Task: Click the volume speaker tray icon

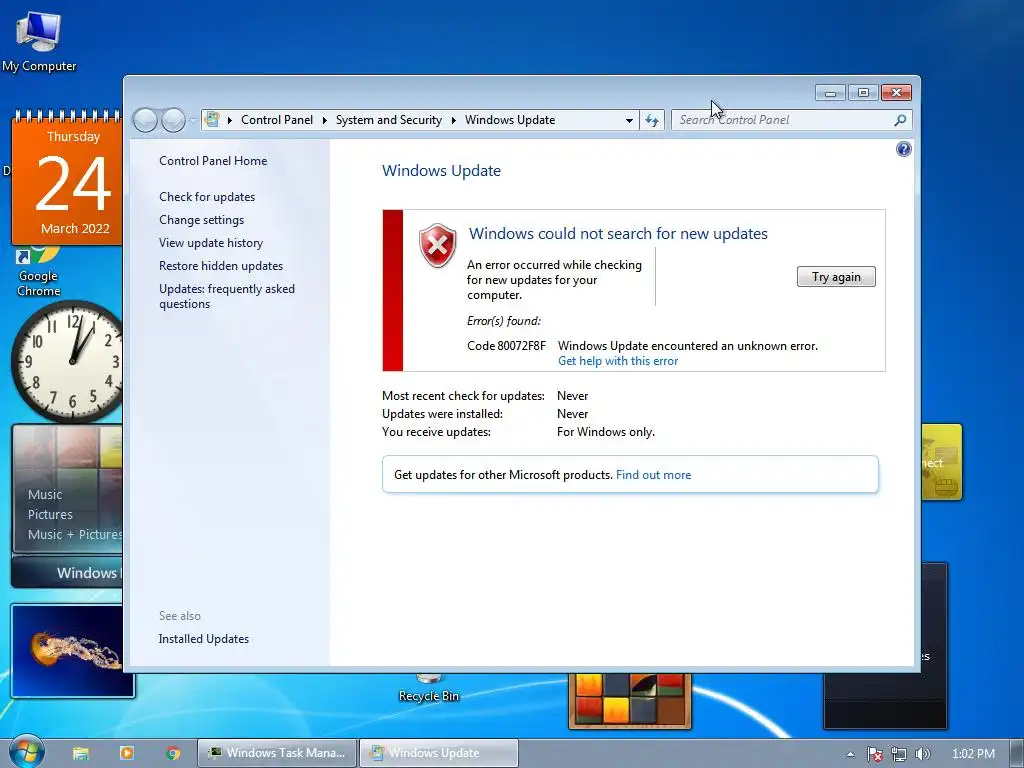Action: (922, 754)
